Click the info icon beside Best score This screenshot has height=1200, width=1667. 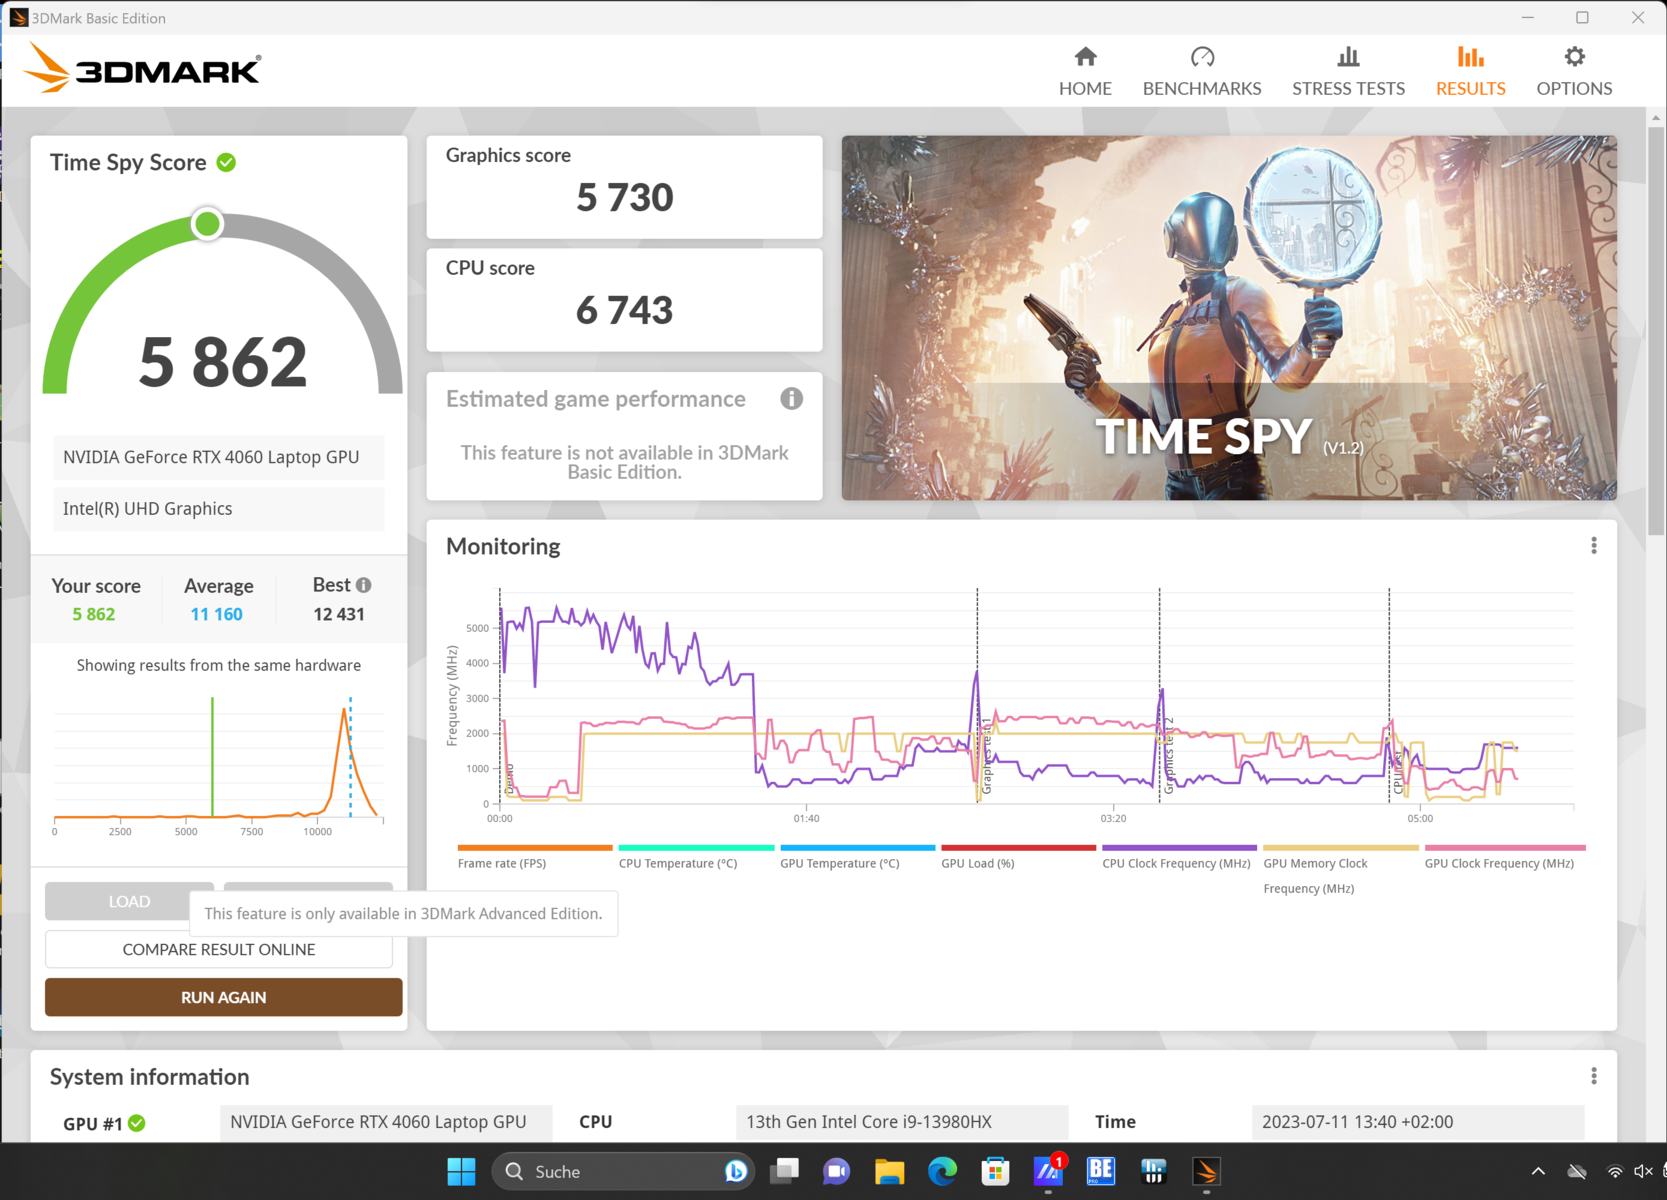(x=364, y=585)
